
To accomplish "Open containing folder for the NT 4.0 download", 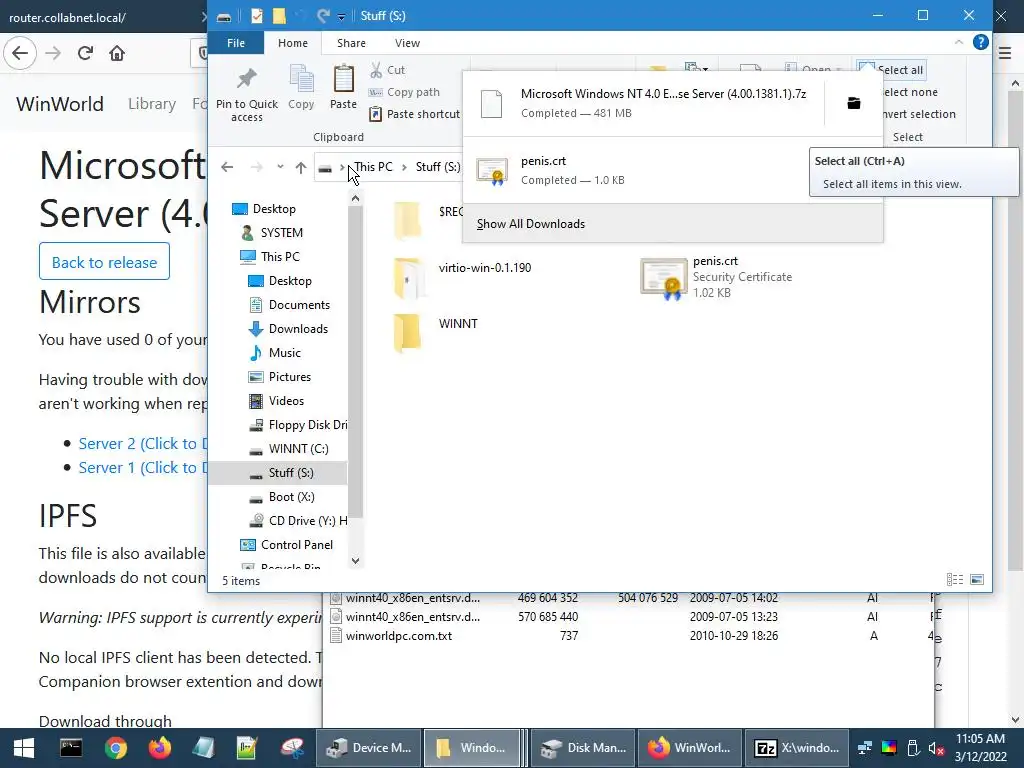I will (854, 103).
